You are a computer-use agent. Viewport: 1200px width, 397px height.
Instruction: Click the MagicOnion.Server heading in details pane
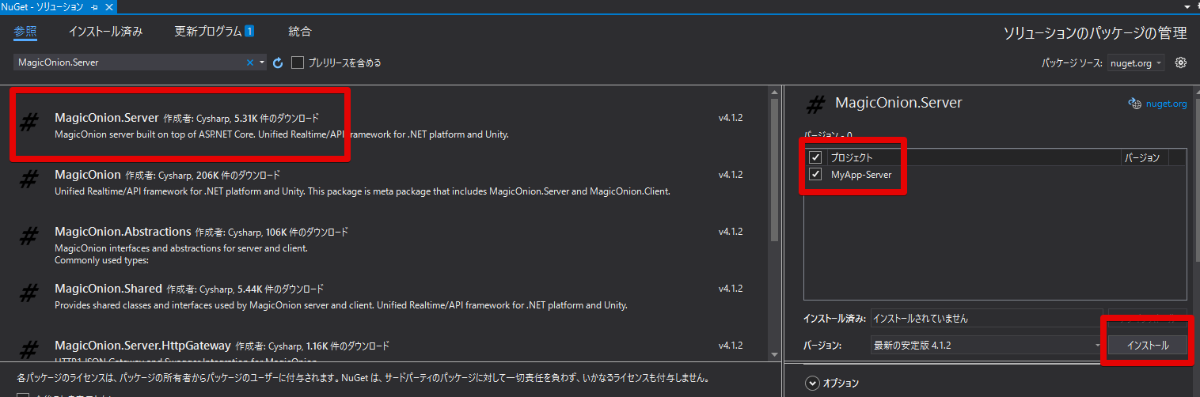pyautogui.click(x=898, y=102)
